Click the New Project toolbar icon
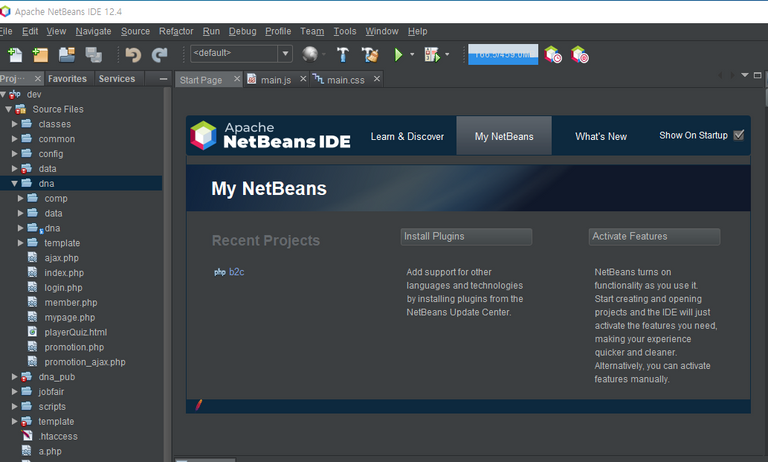Screen dimensions: 768x462 tap(40, 54)
